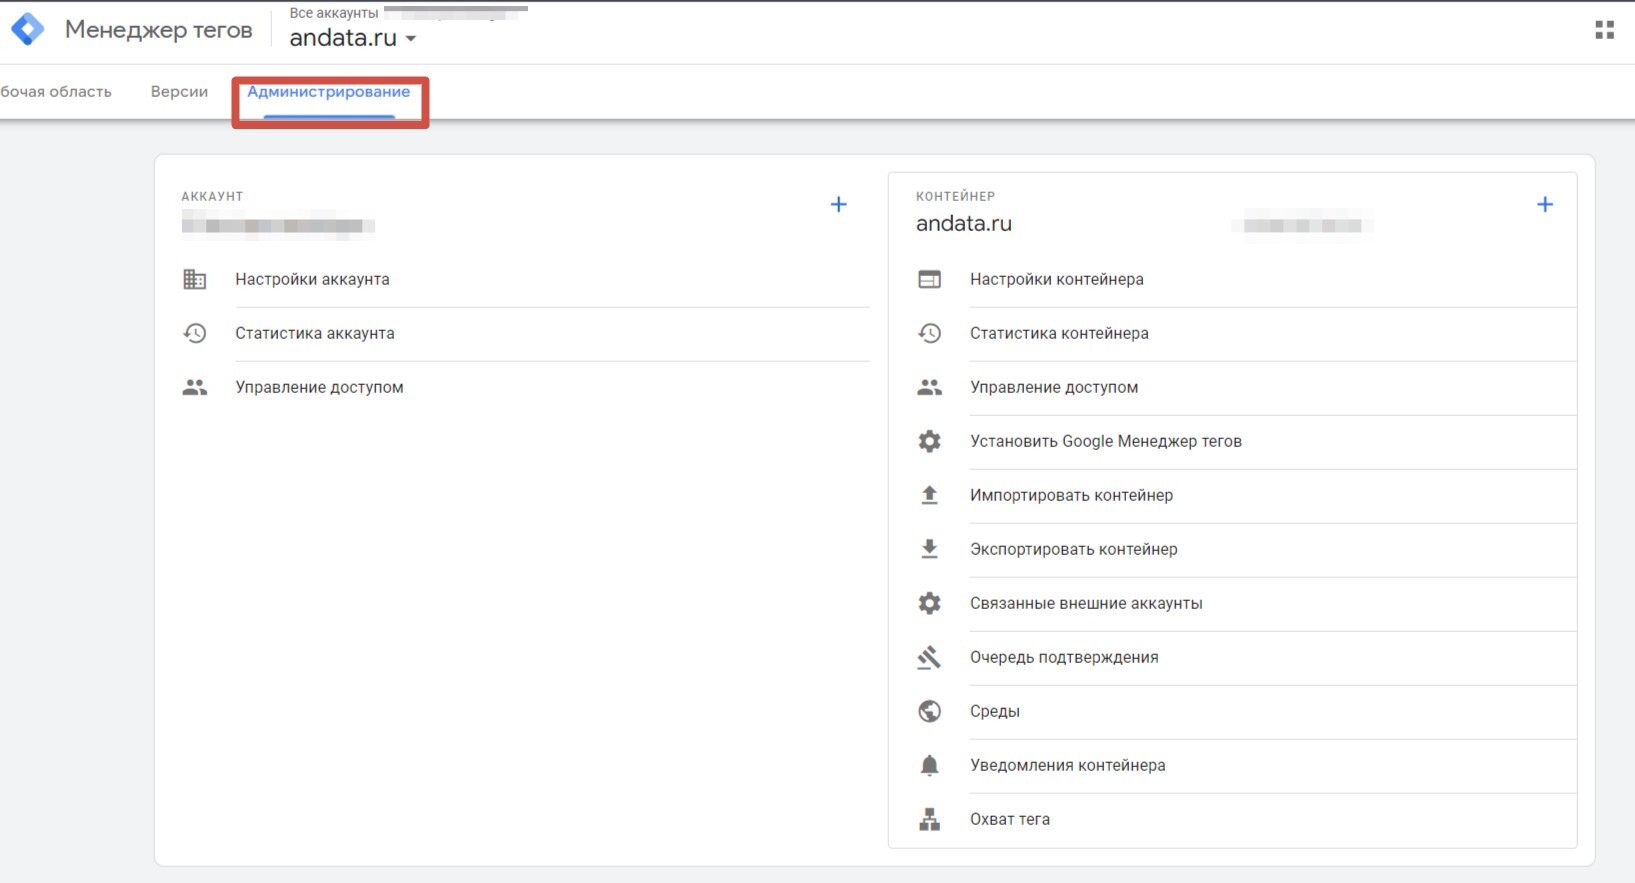Click the upload icon for Импортировать контейнер
Image resolution: width=1635 pixels, height=883 pixels.
tap(930, 495)
